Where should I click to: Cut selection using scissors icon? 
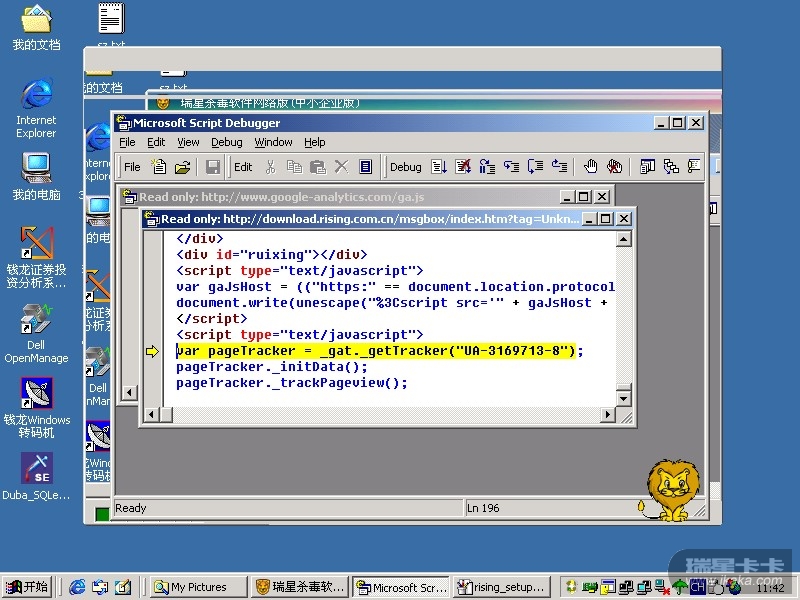pos(270,166)
